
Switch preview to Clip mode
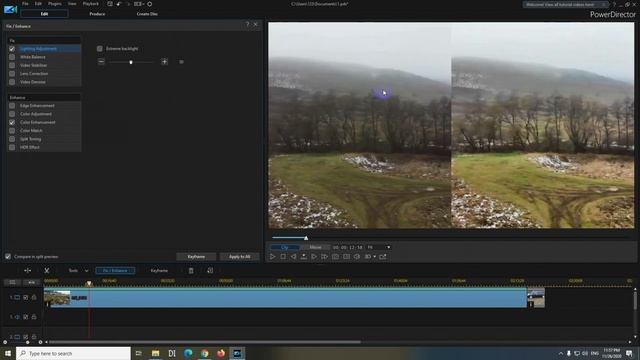click(284, 247)
